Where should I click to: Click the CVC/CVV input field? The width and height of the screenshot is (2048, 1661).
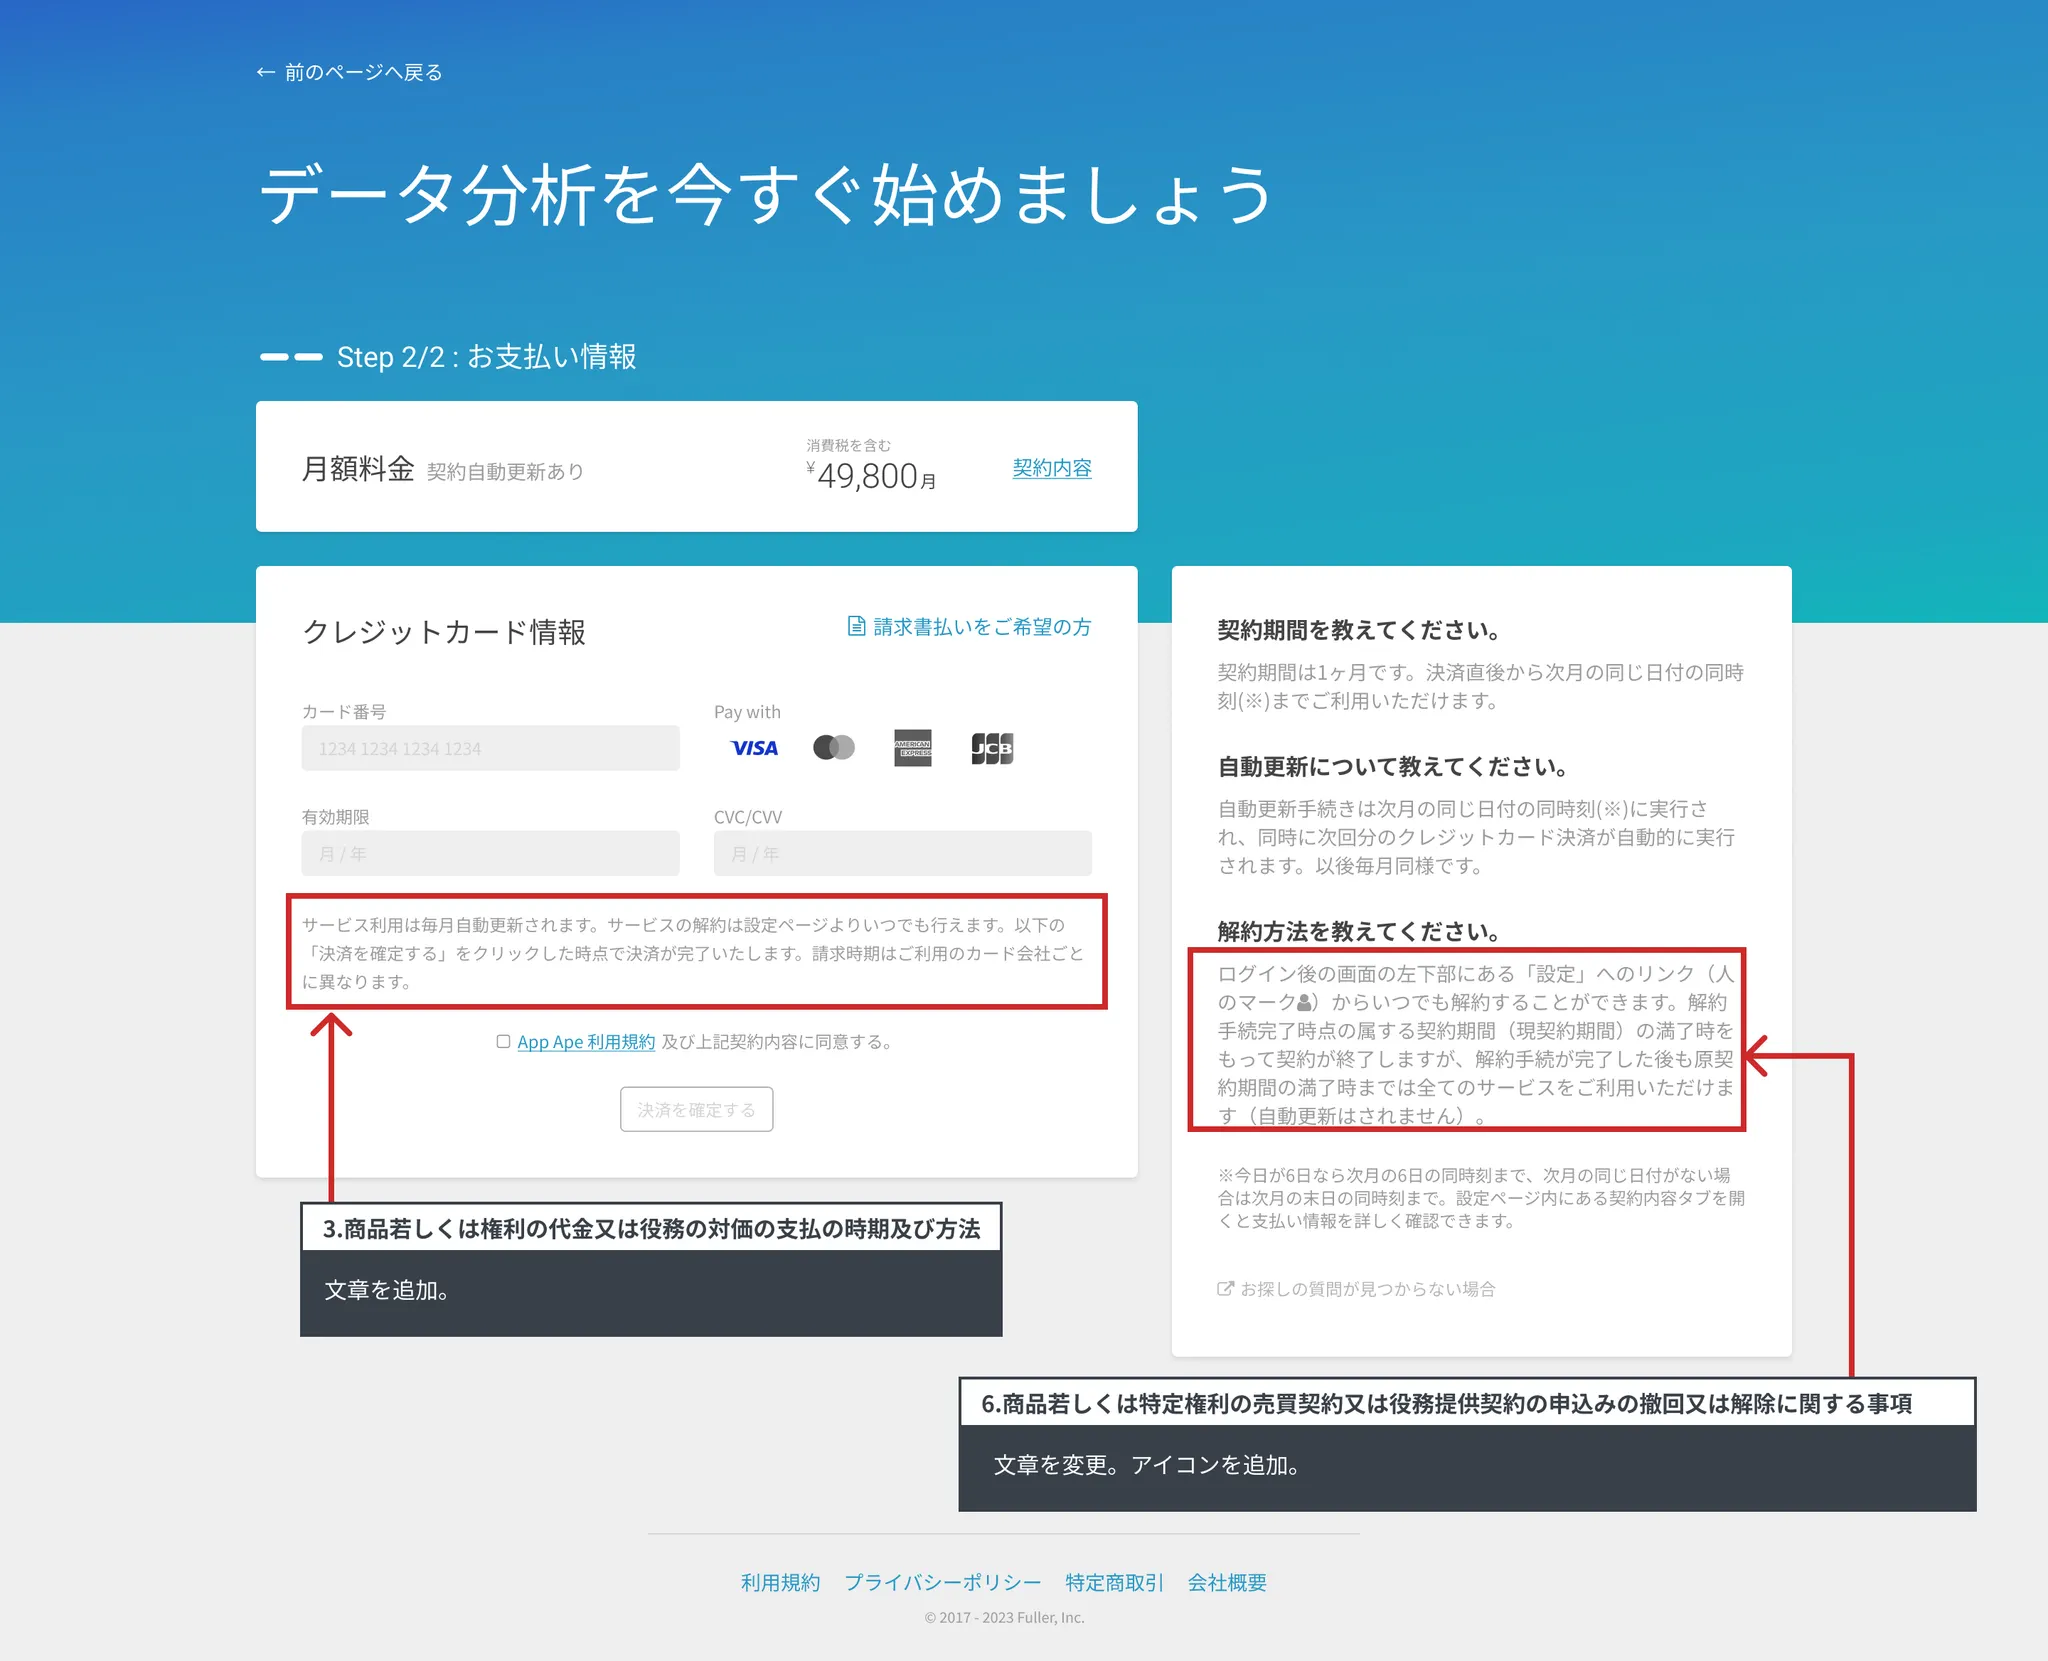[902, 854]
